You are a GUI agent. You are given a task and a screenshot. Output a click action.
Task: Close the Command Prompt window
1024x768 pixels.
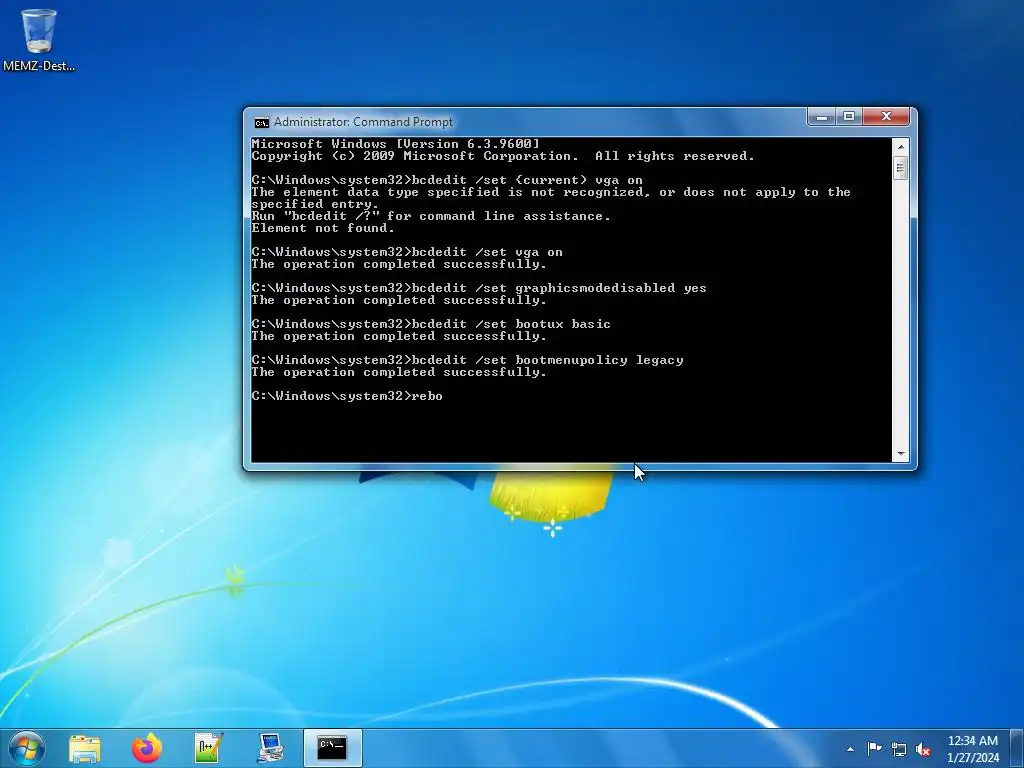tap(886, 116)
